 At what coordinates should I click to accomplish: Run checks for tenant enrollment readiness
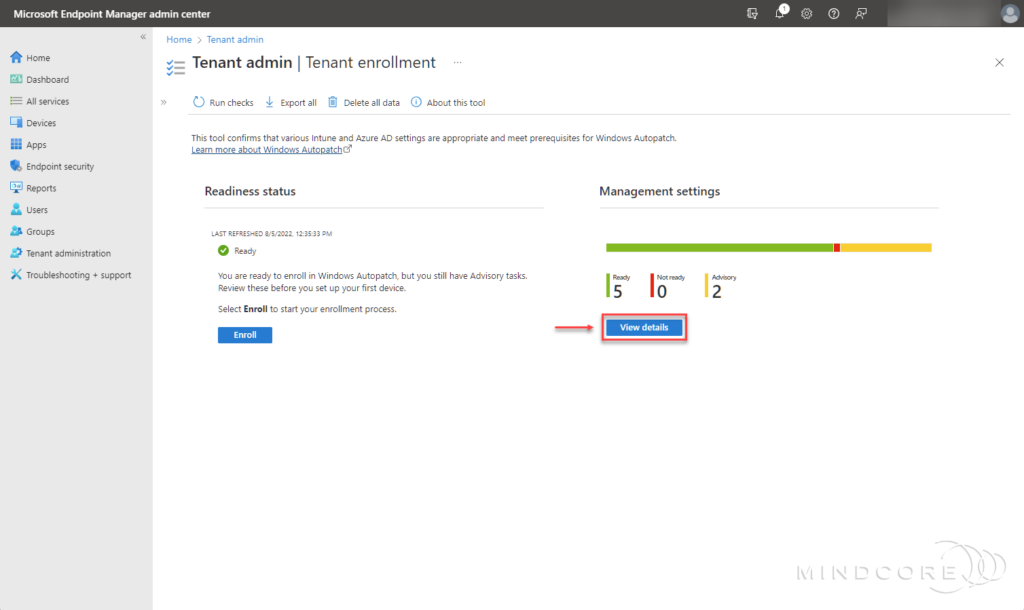pyautogui.click(x=222, y=102)
